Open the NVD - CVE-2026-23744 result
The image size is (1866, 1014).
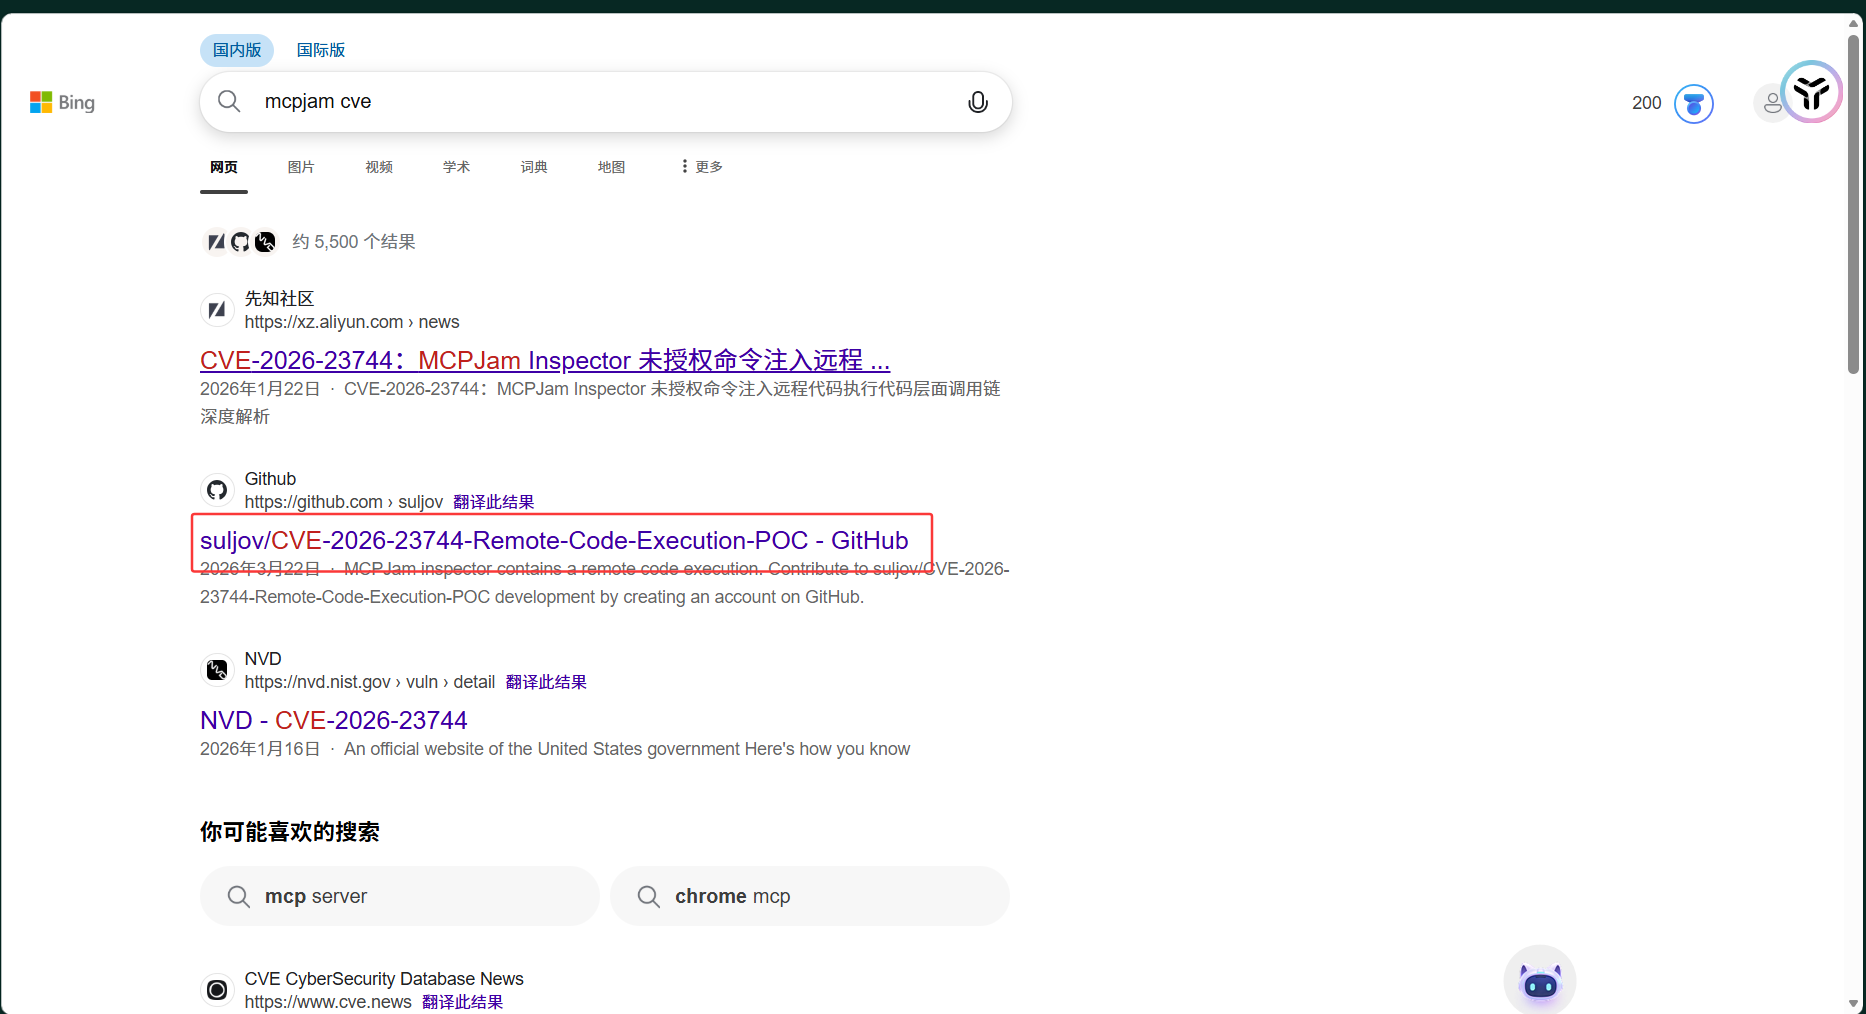[334, 721]
